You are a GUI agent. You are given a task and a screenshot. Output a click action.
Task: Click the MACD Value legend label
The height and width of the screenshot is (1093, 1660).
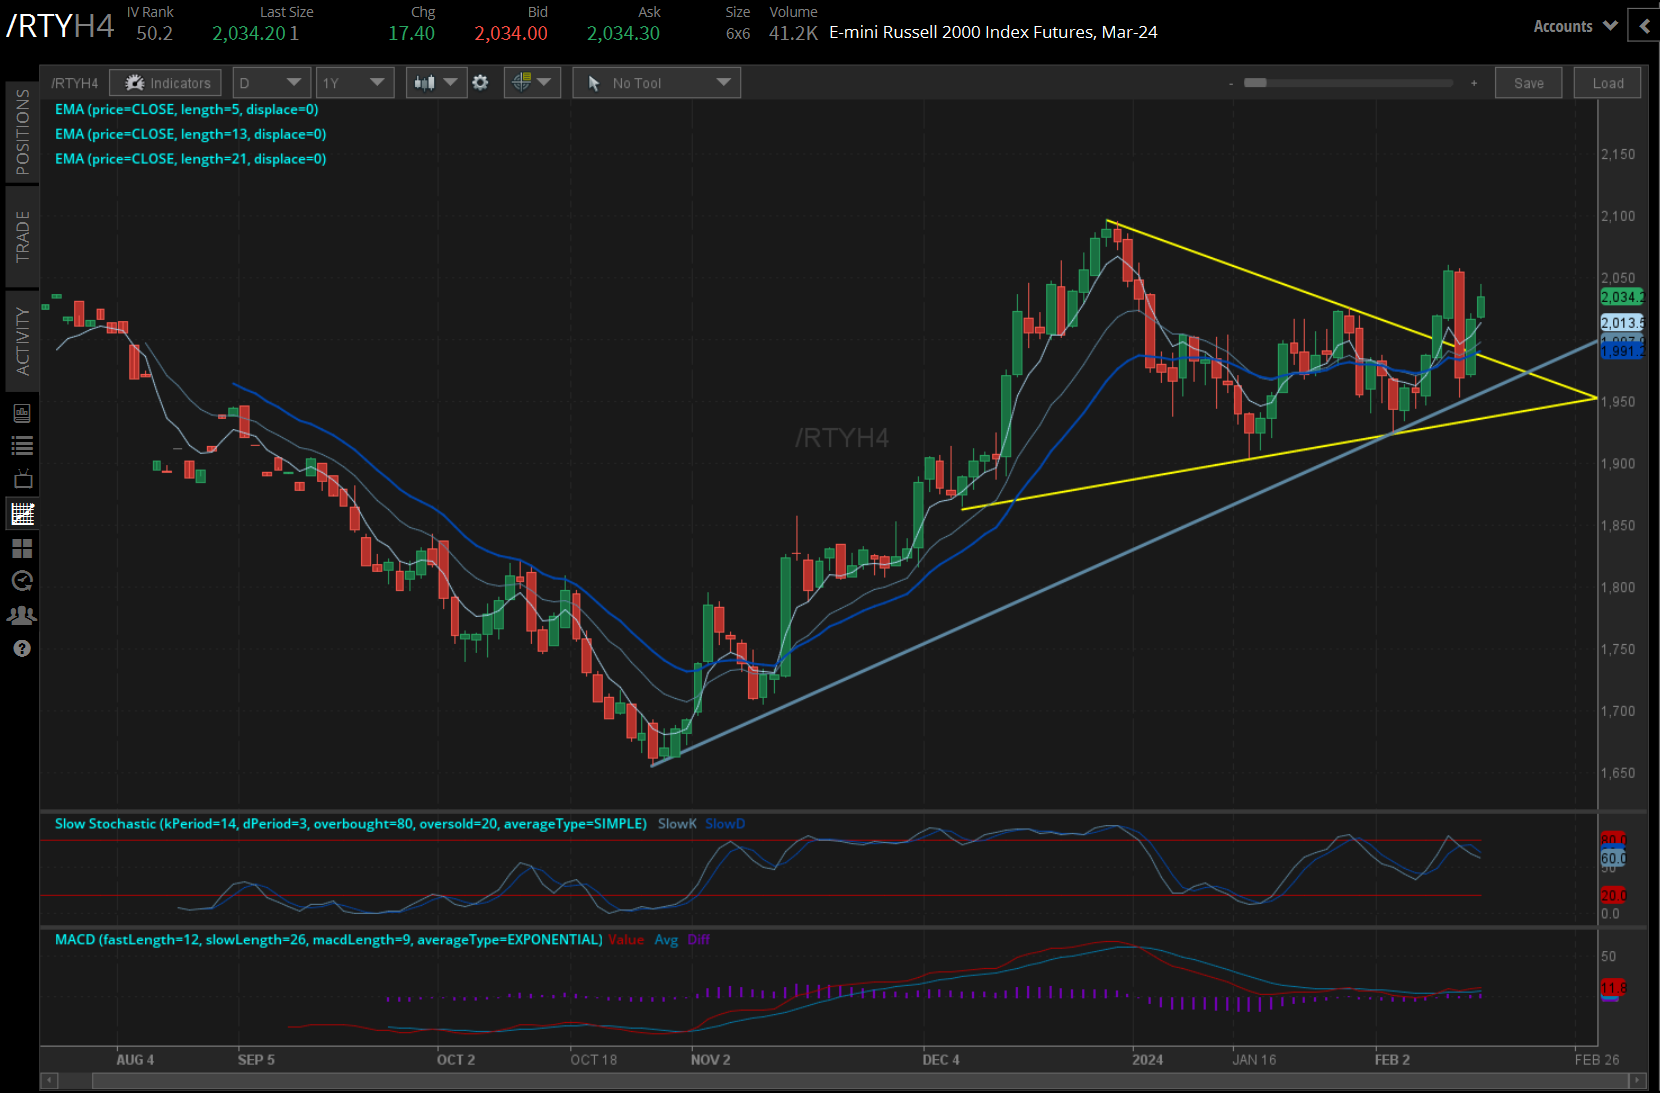(626, 940)
